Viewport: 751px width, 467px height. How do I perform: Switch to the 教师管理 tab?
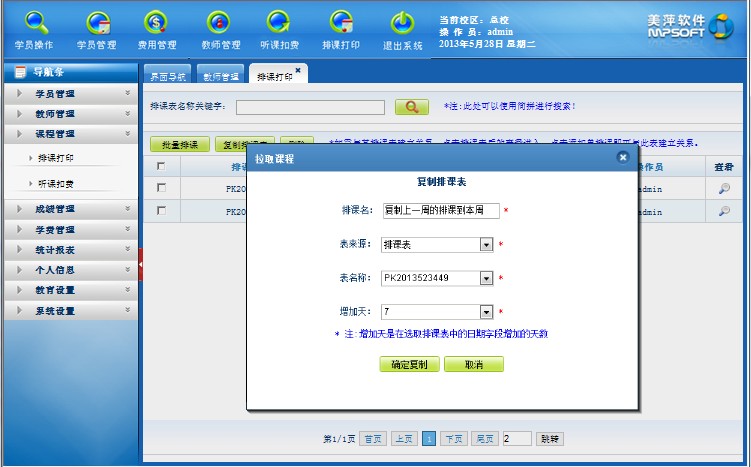(220, 76)
